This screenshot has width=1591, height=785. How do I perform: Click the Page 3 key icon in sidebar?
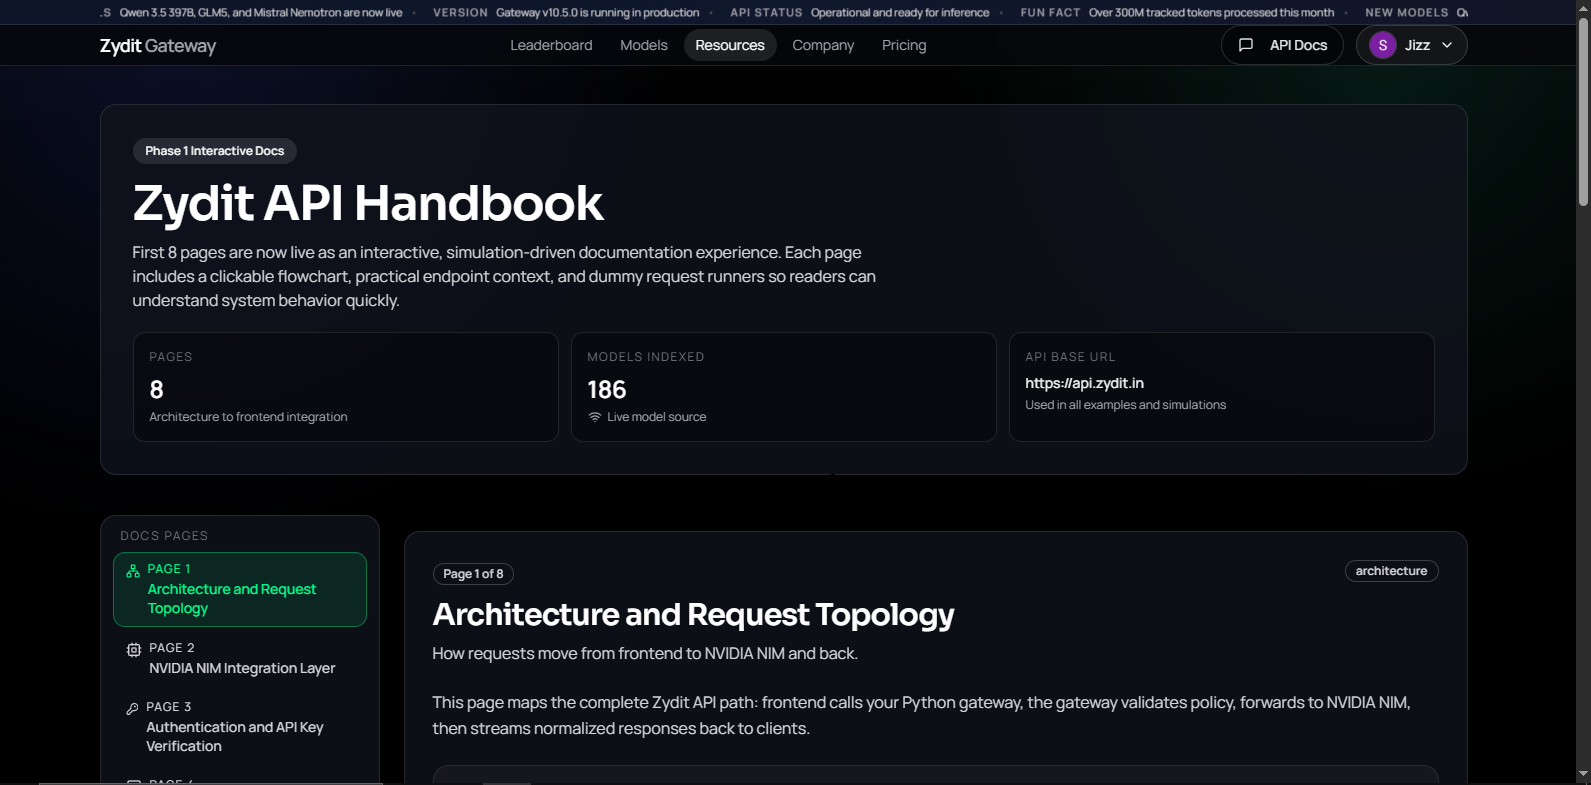pyautogui.click(x=132, y=709)
